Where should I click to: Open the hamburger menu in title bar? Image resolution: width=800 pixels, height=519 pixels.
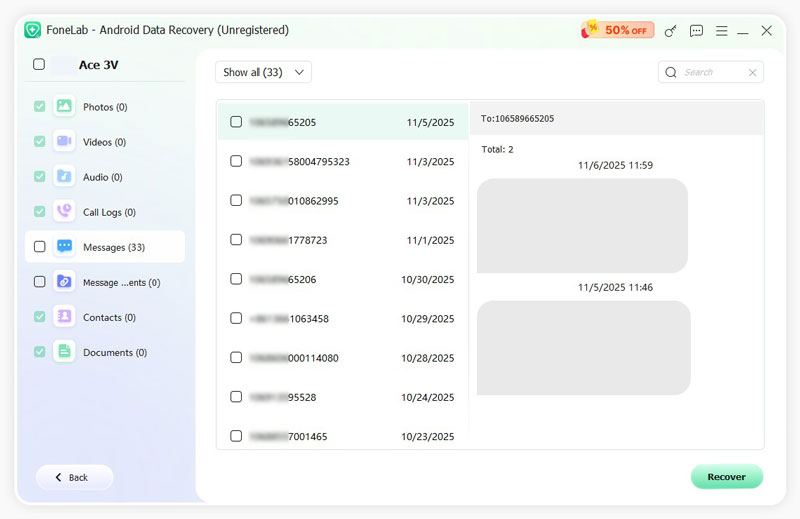tap(722, 31)
